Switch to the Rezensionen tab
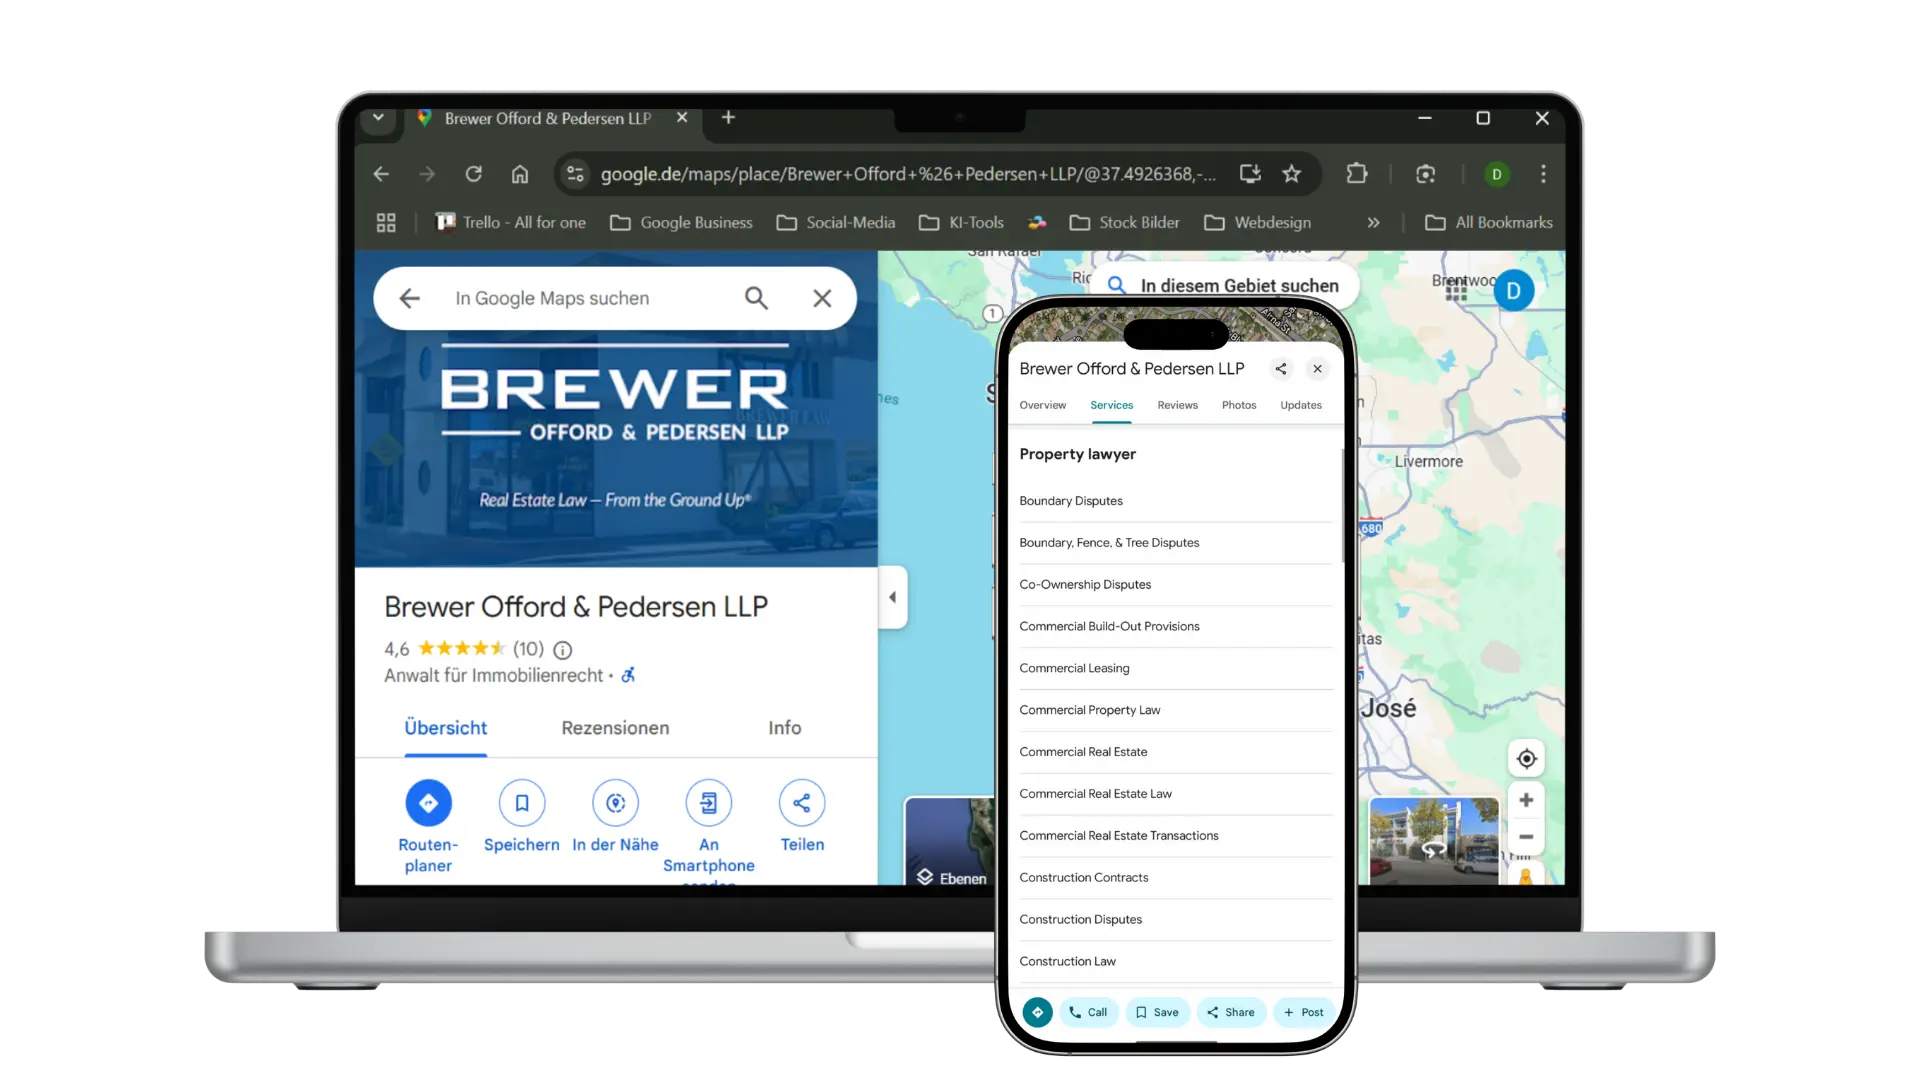This screenshot has width=1920, height=1080. point(615,728)
